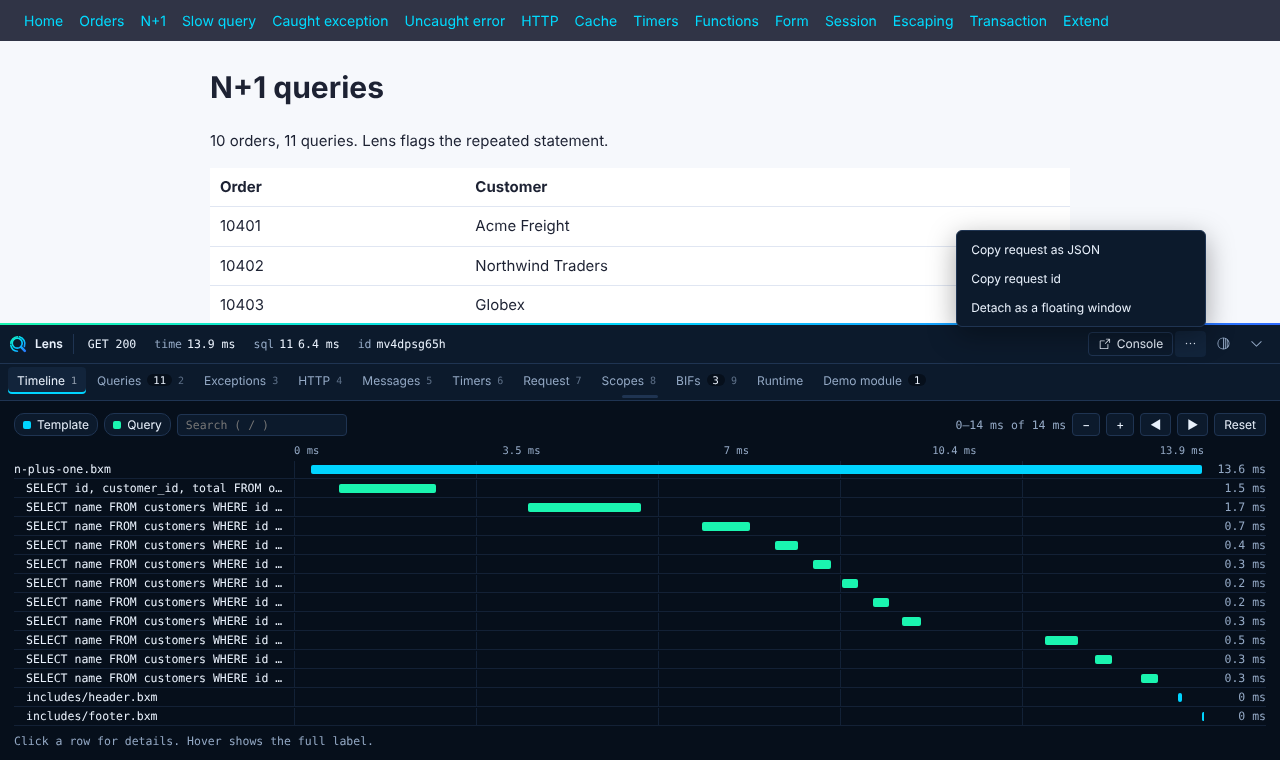Open the more options ellipsis menu
The width and height of the screenshot is (1280, 760).
coord(1190,344)
